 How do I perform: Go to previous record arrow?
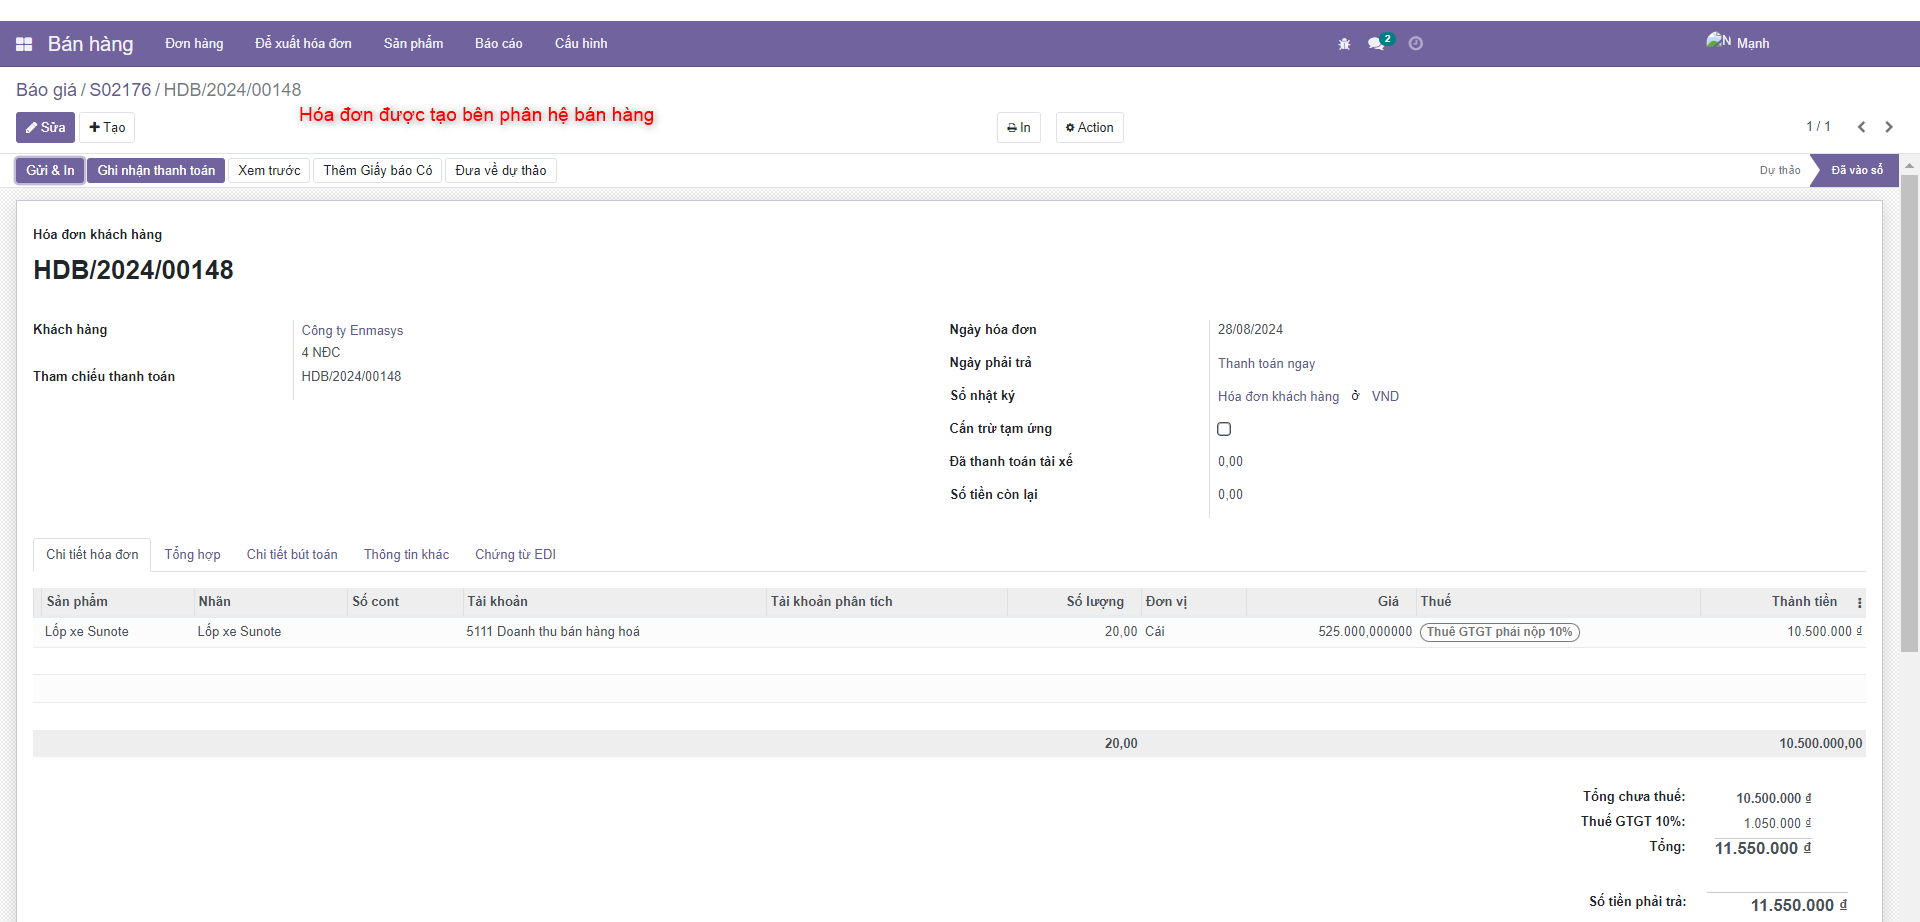[1861, 127]
